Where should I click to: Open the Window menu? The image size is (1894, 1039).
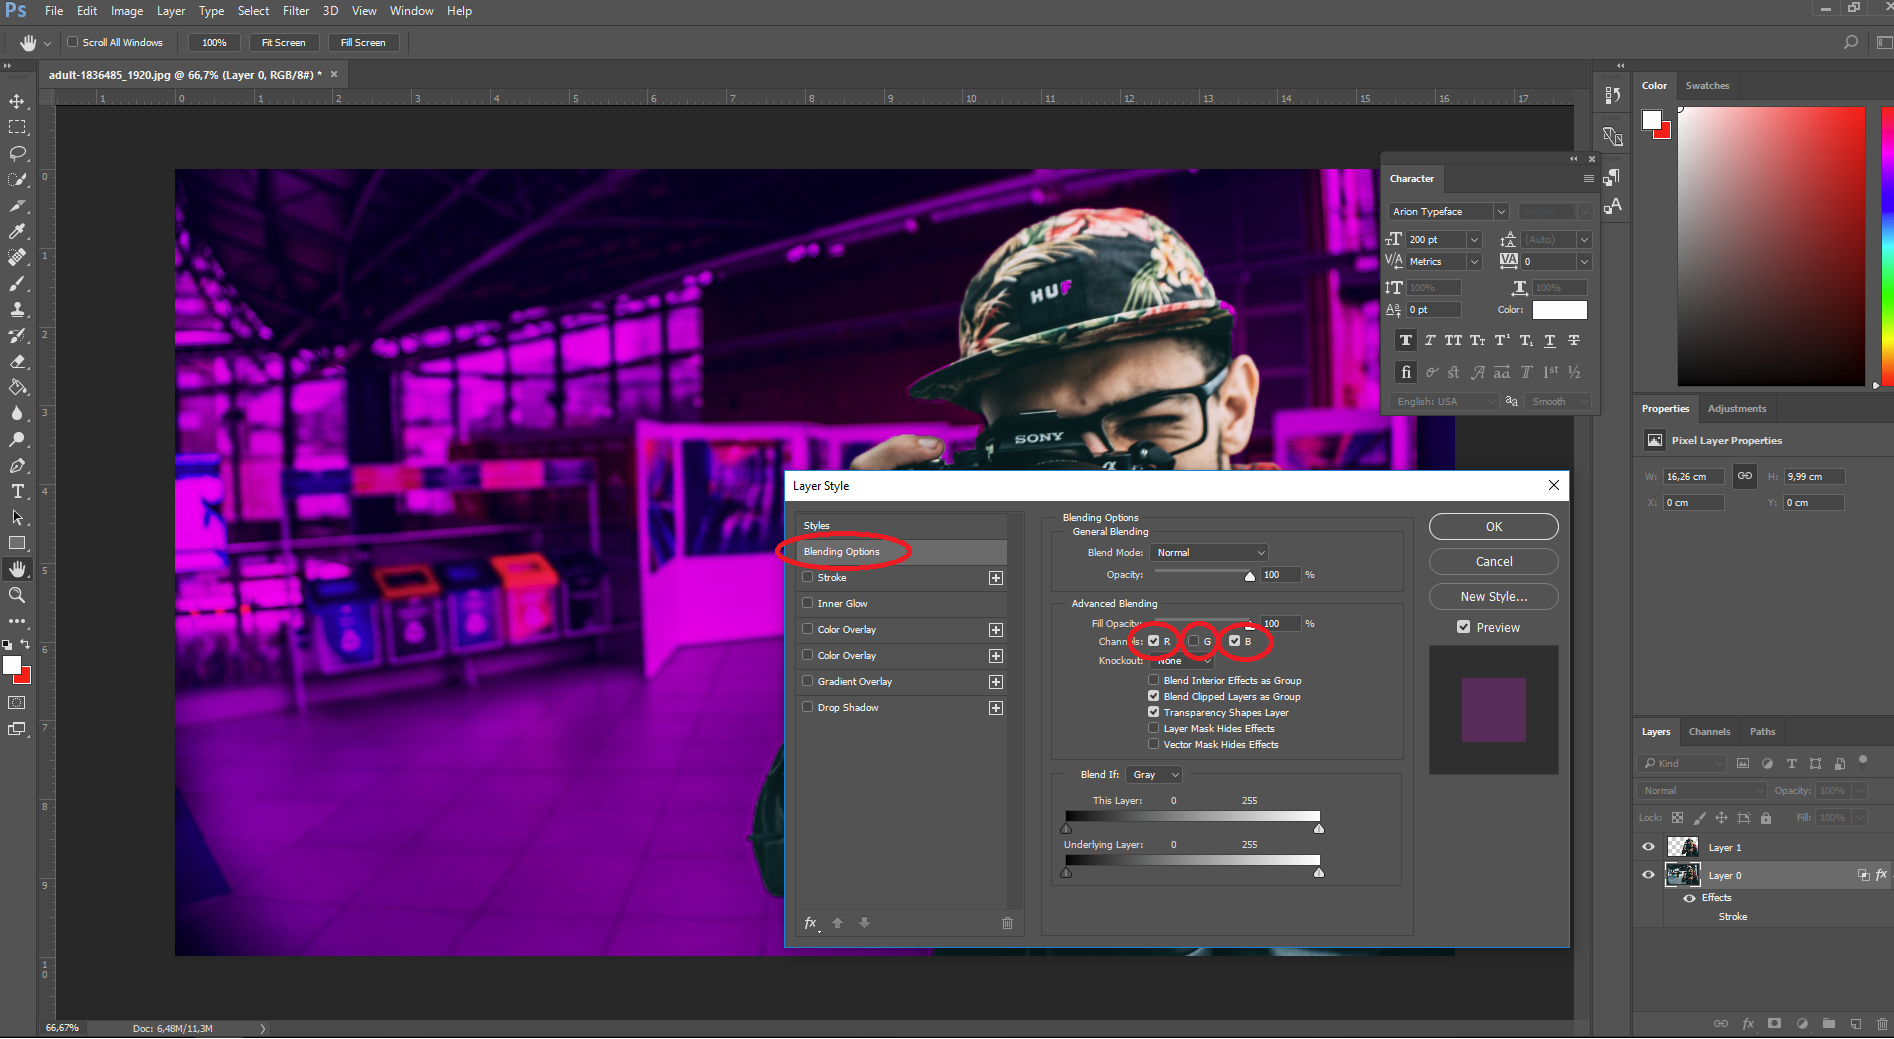click(x=411, y=11)
